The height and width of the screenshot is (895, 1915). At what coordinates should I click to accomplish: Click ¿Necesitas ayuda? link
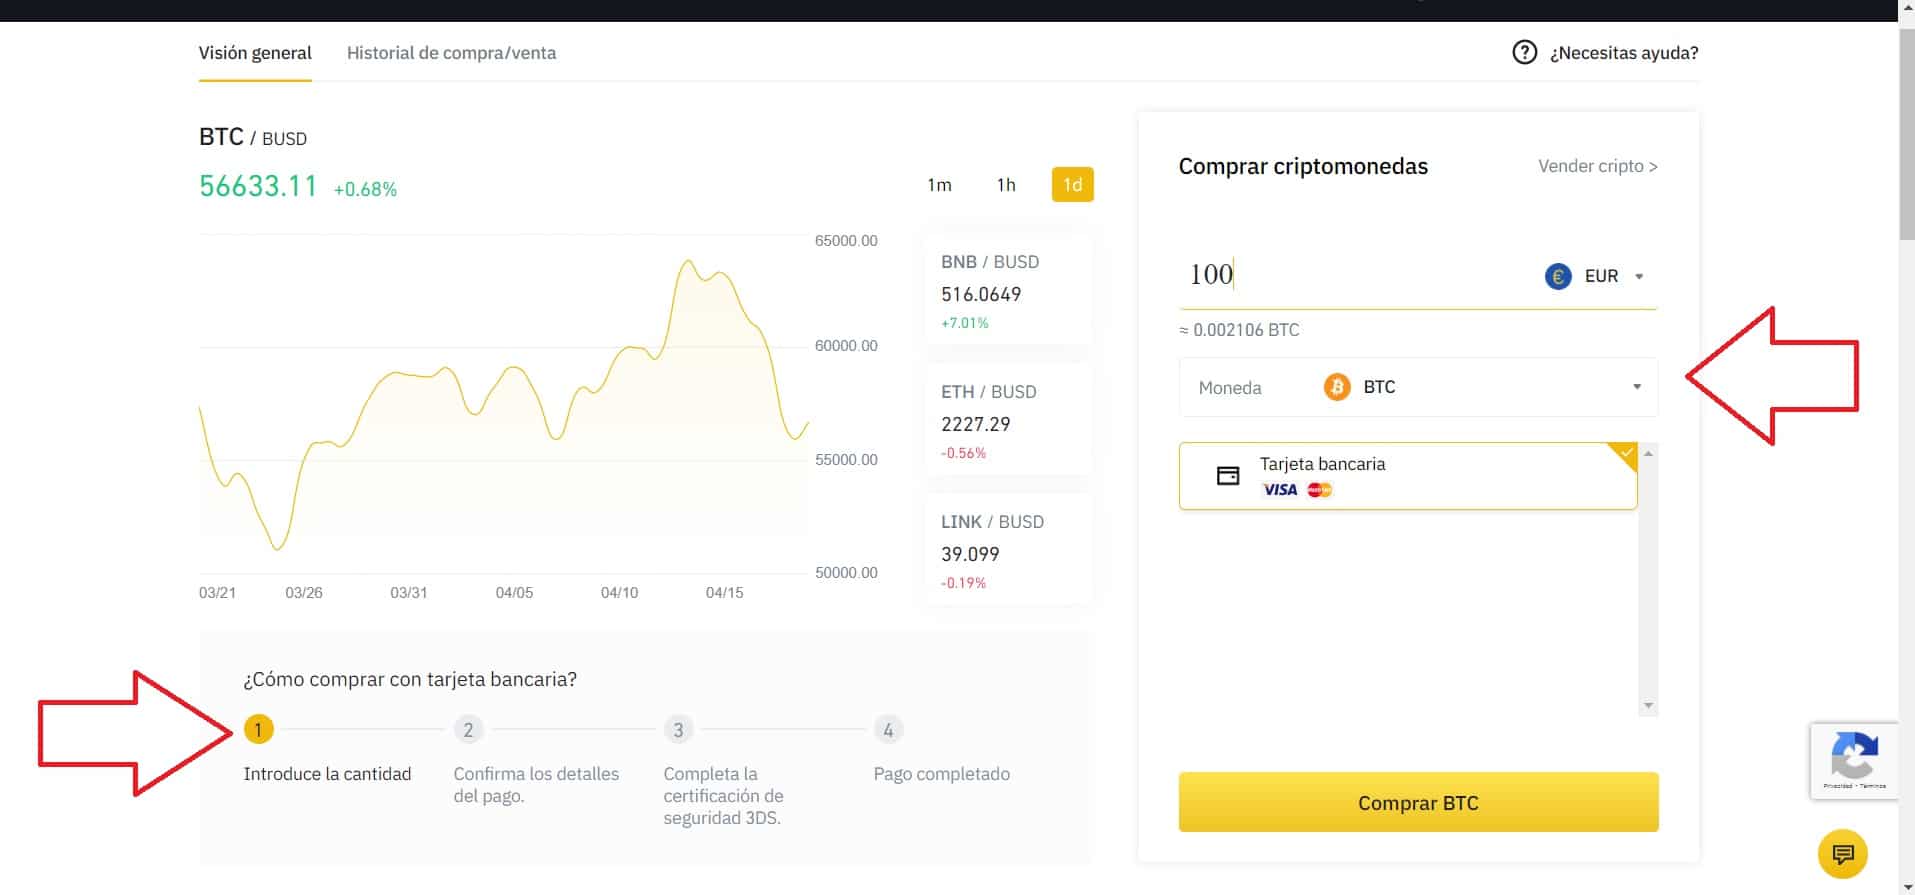pyautogui.click(x=1624, y=53)
